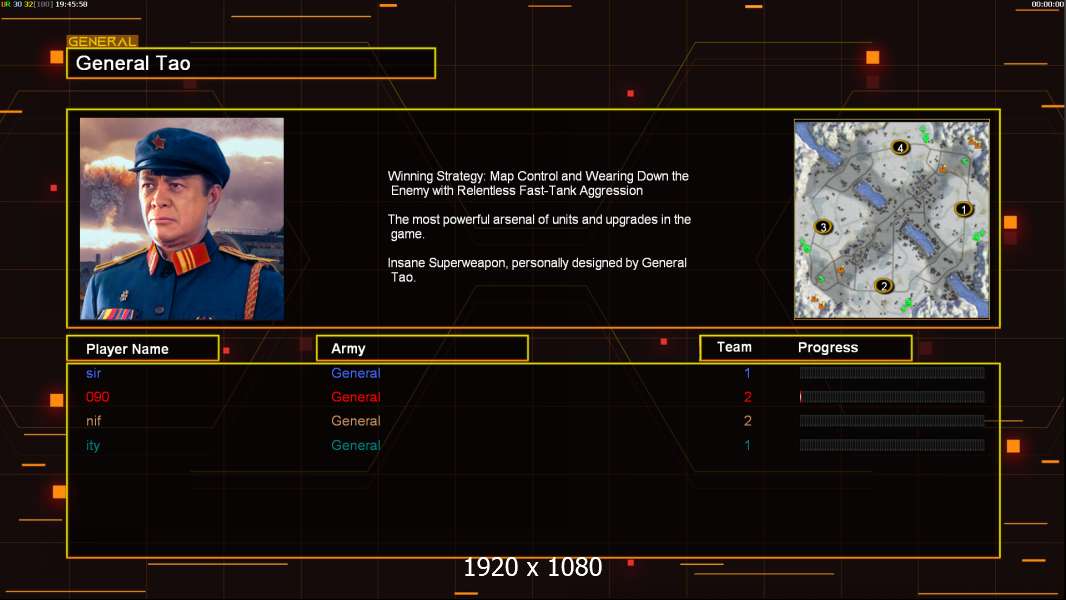The height and width of the screenshot is (600, 1066).
Task: Click team number 2 in 090's row
Action: [x=747, y=397]
